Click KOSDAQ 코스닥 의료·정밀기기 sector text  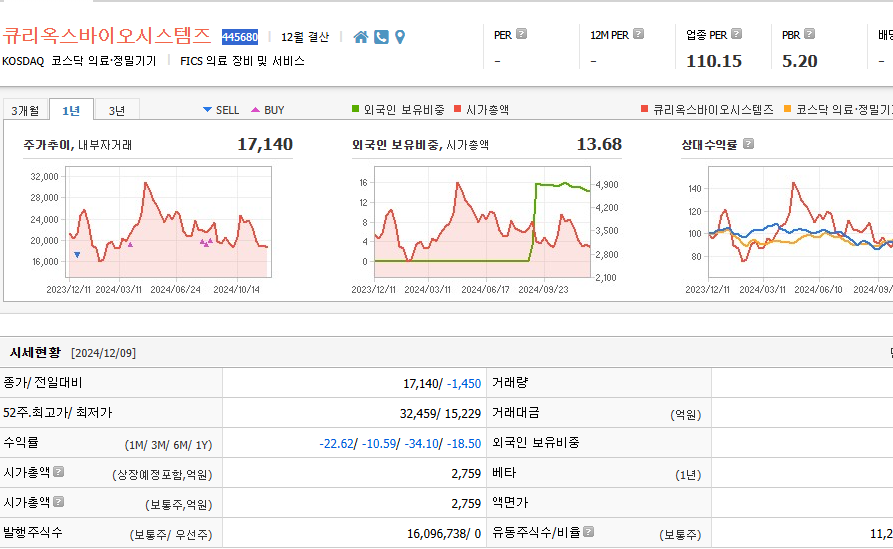coord(79,61)
